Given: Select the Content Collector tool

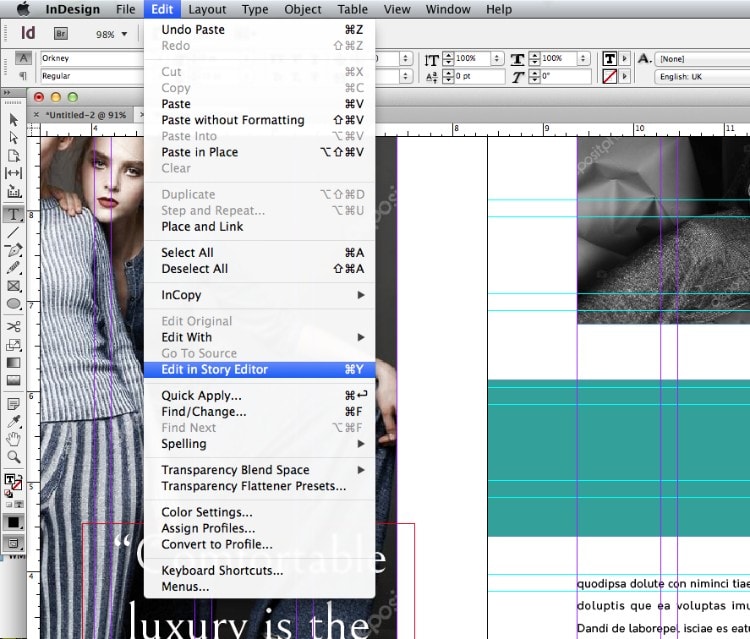Looking at the screenshot, I should pyautogui.click(x=13, y=192).
